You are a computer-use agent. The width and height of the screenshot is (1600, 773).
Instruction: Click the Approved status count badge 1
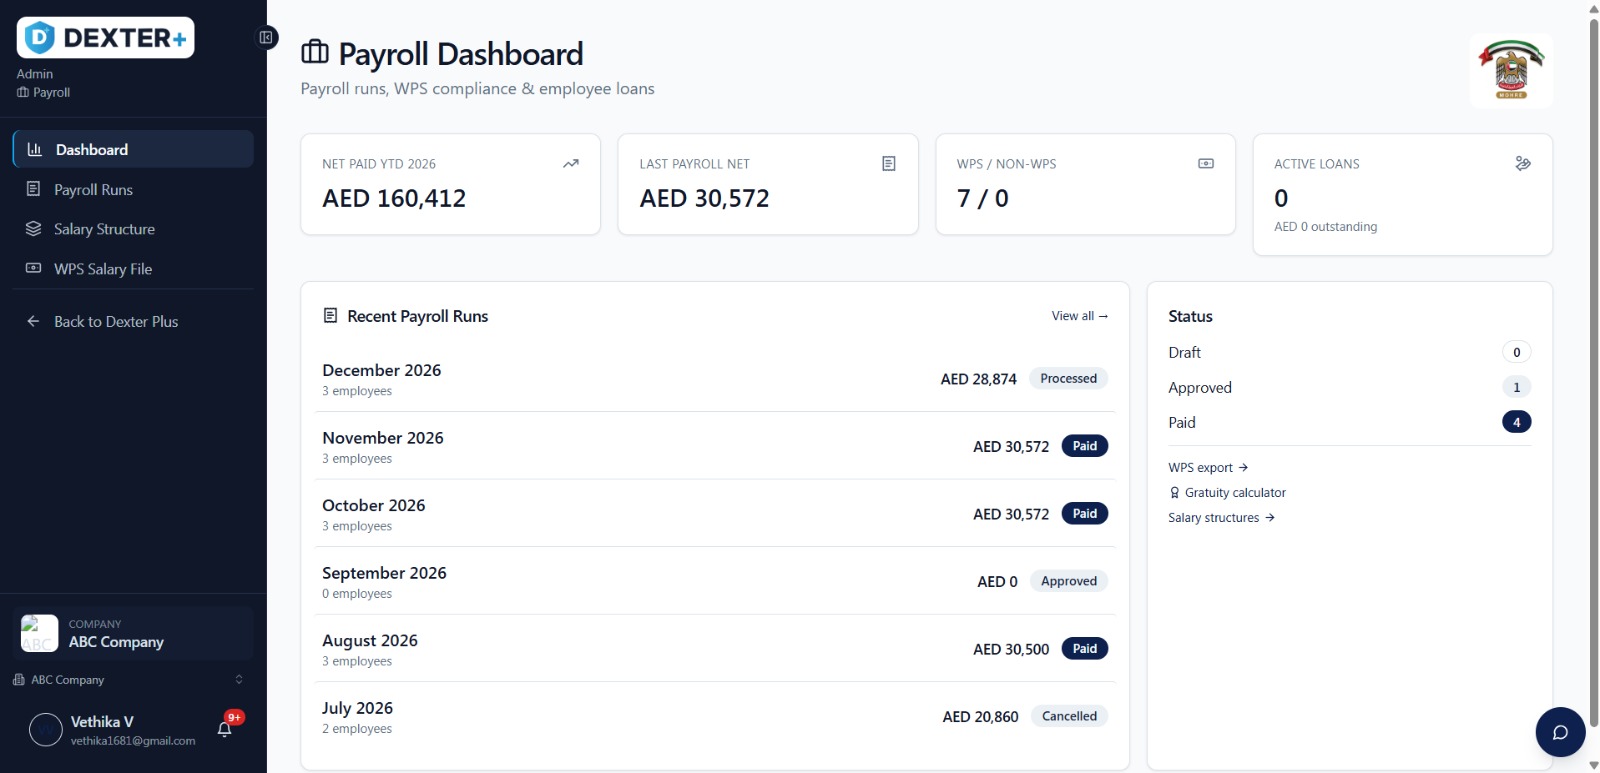pyautogui.click(x=1516, y=387)
